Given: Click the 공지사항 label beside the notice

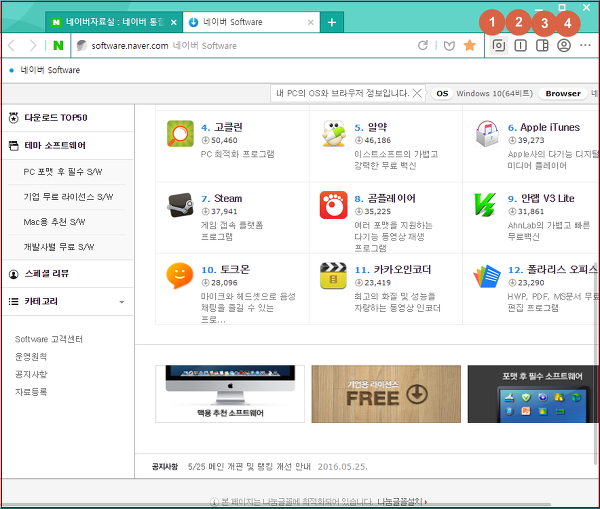Looking at the screenshot, I should [x=165, y=467].
